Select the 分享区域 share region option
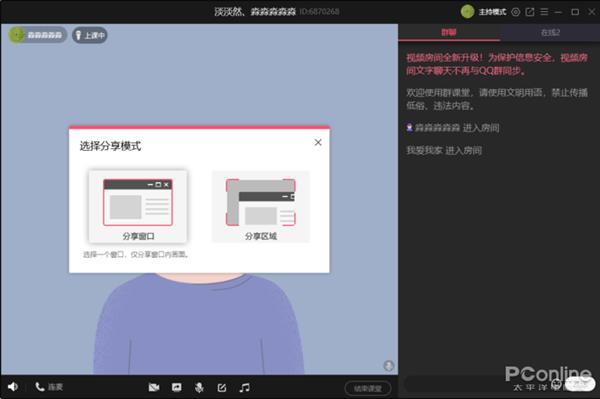The image size is (600, 399). [261, 206]
